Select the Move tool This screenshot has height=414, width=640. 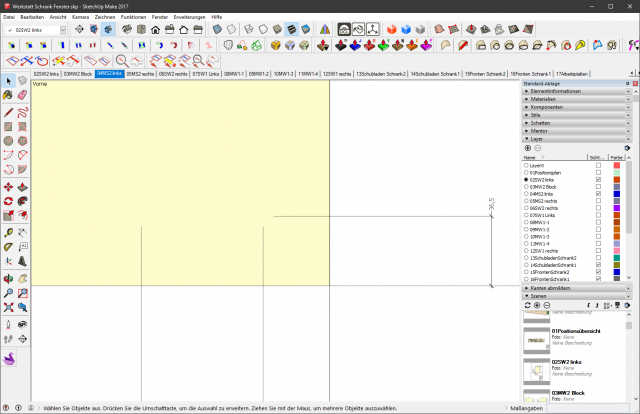point(8,186)
